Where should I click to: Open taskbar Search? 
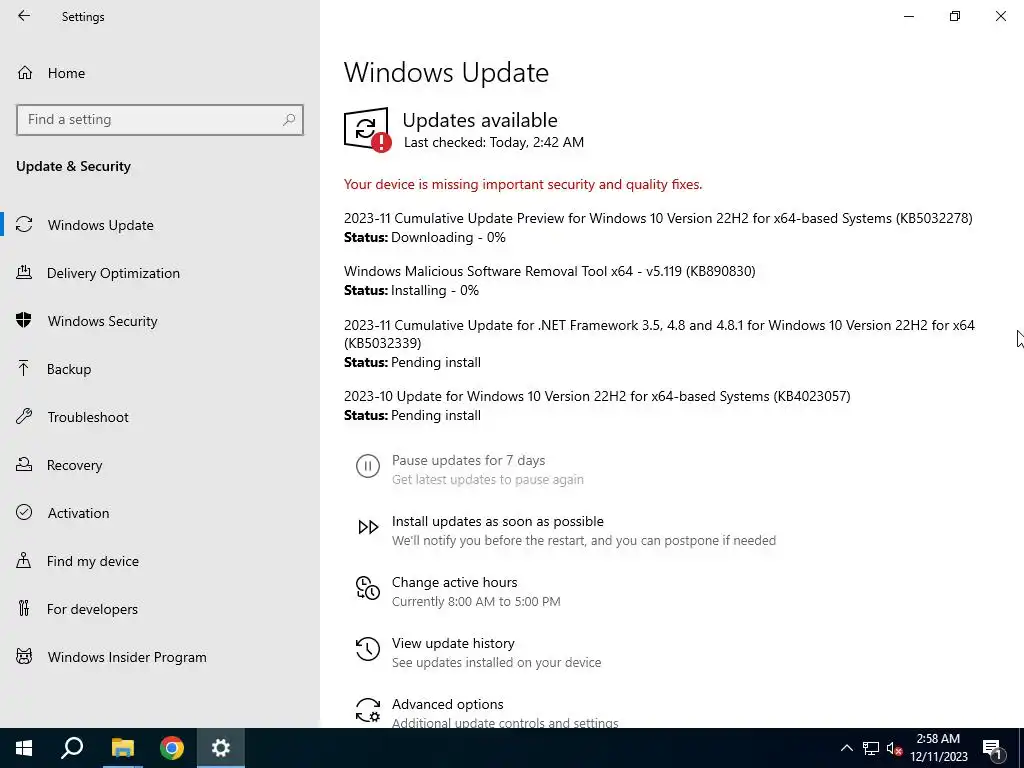point(72,748)
